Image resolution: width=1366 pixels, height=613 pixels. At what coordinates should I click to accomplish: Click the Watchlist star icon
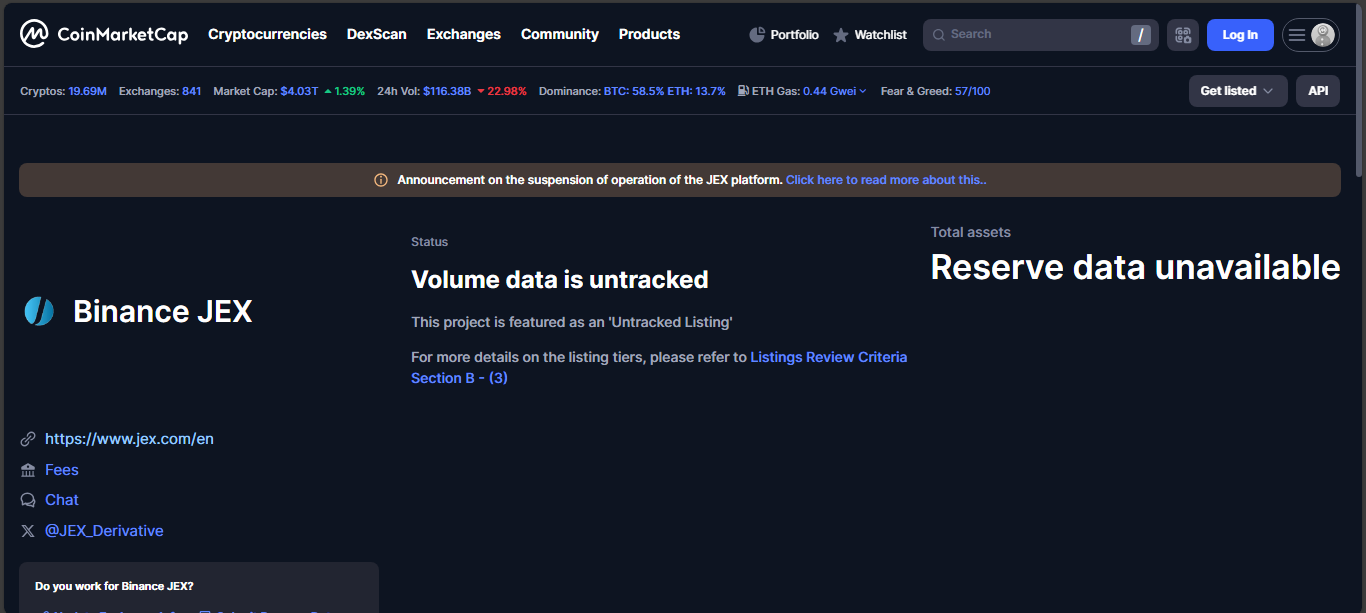pos(841,35)
